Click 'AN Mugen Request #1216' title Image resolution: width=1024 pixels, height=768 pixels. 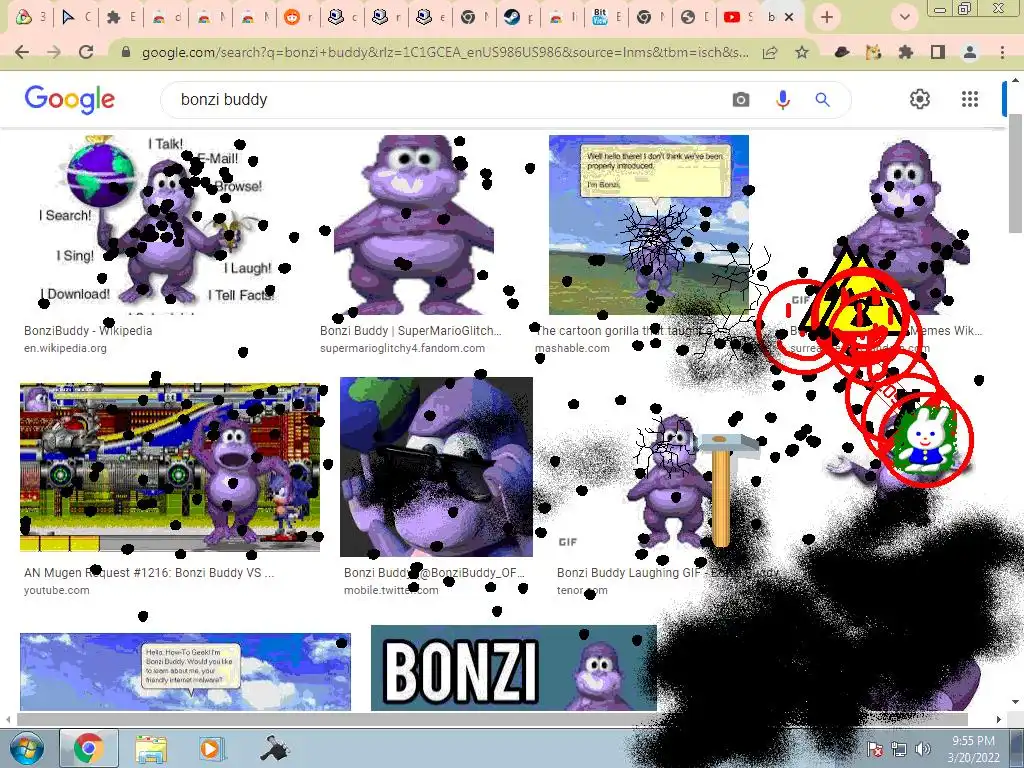coord(149,573)
